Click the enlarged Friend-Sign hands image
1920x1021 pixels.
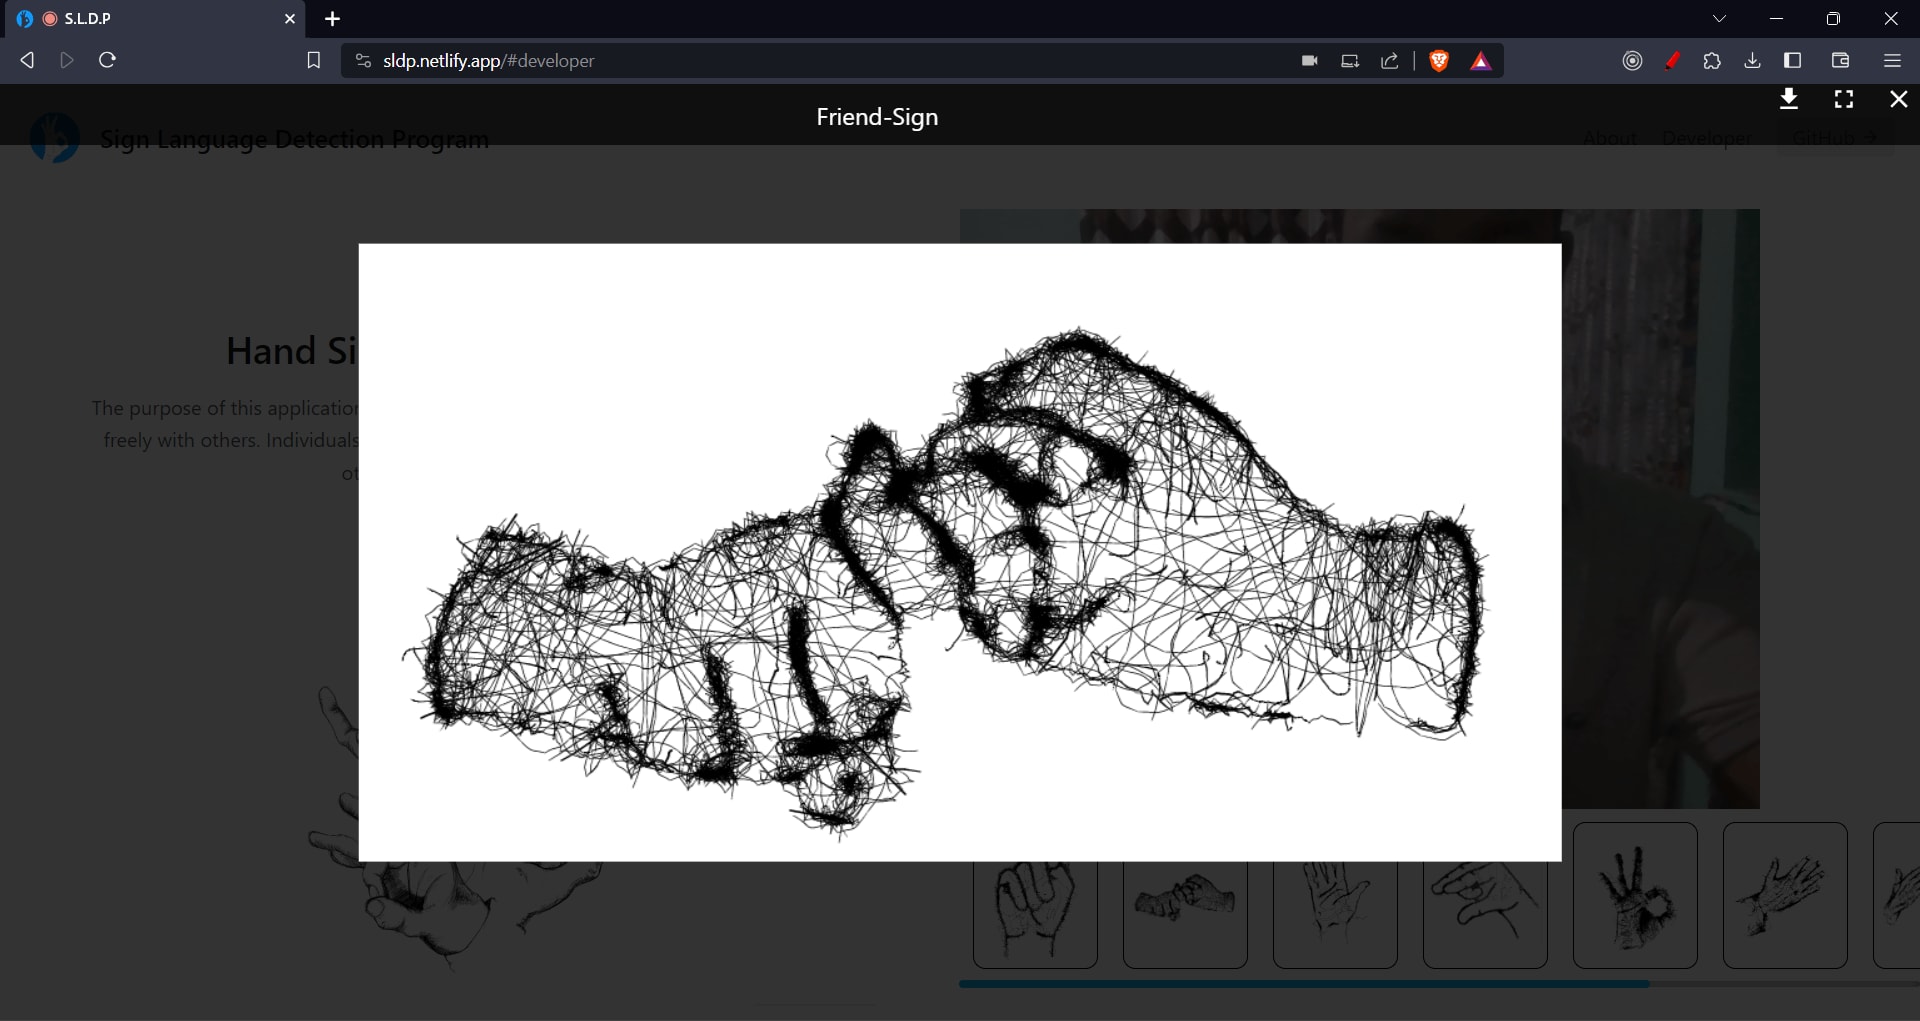tap(960, 552)
